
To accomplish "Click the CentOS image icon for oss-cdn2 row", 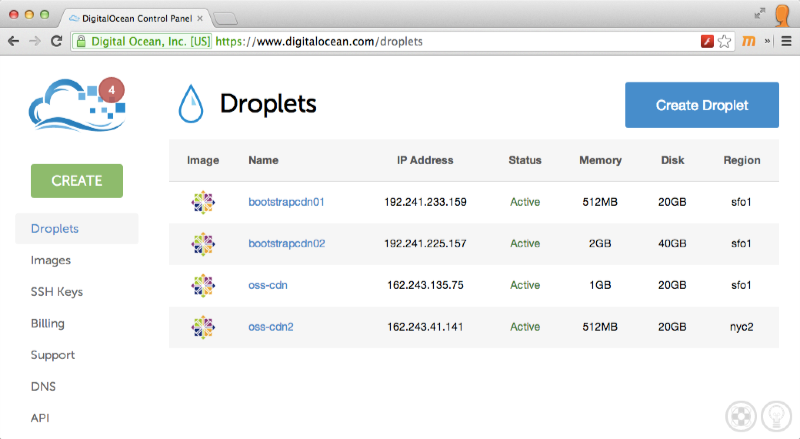I will 203,327.
